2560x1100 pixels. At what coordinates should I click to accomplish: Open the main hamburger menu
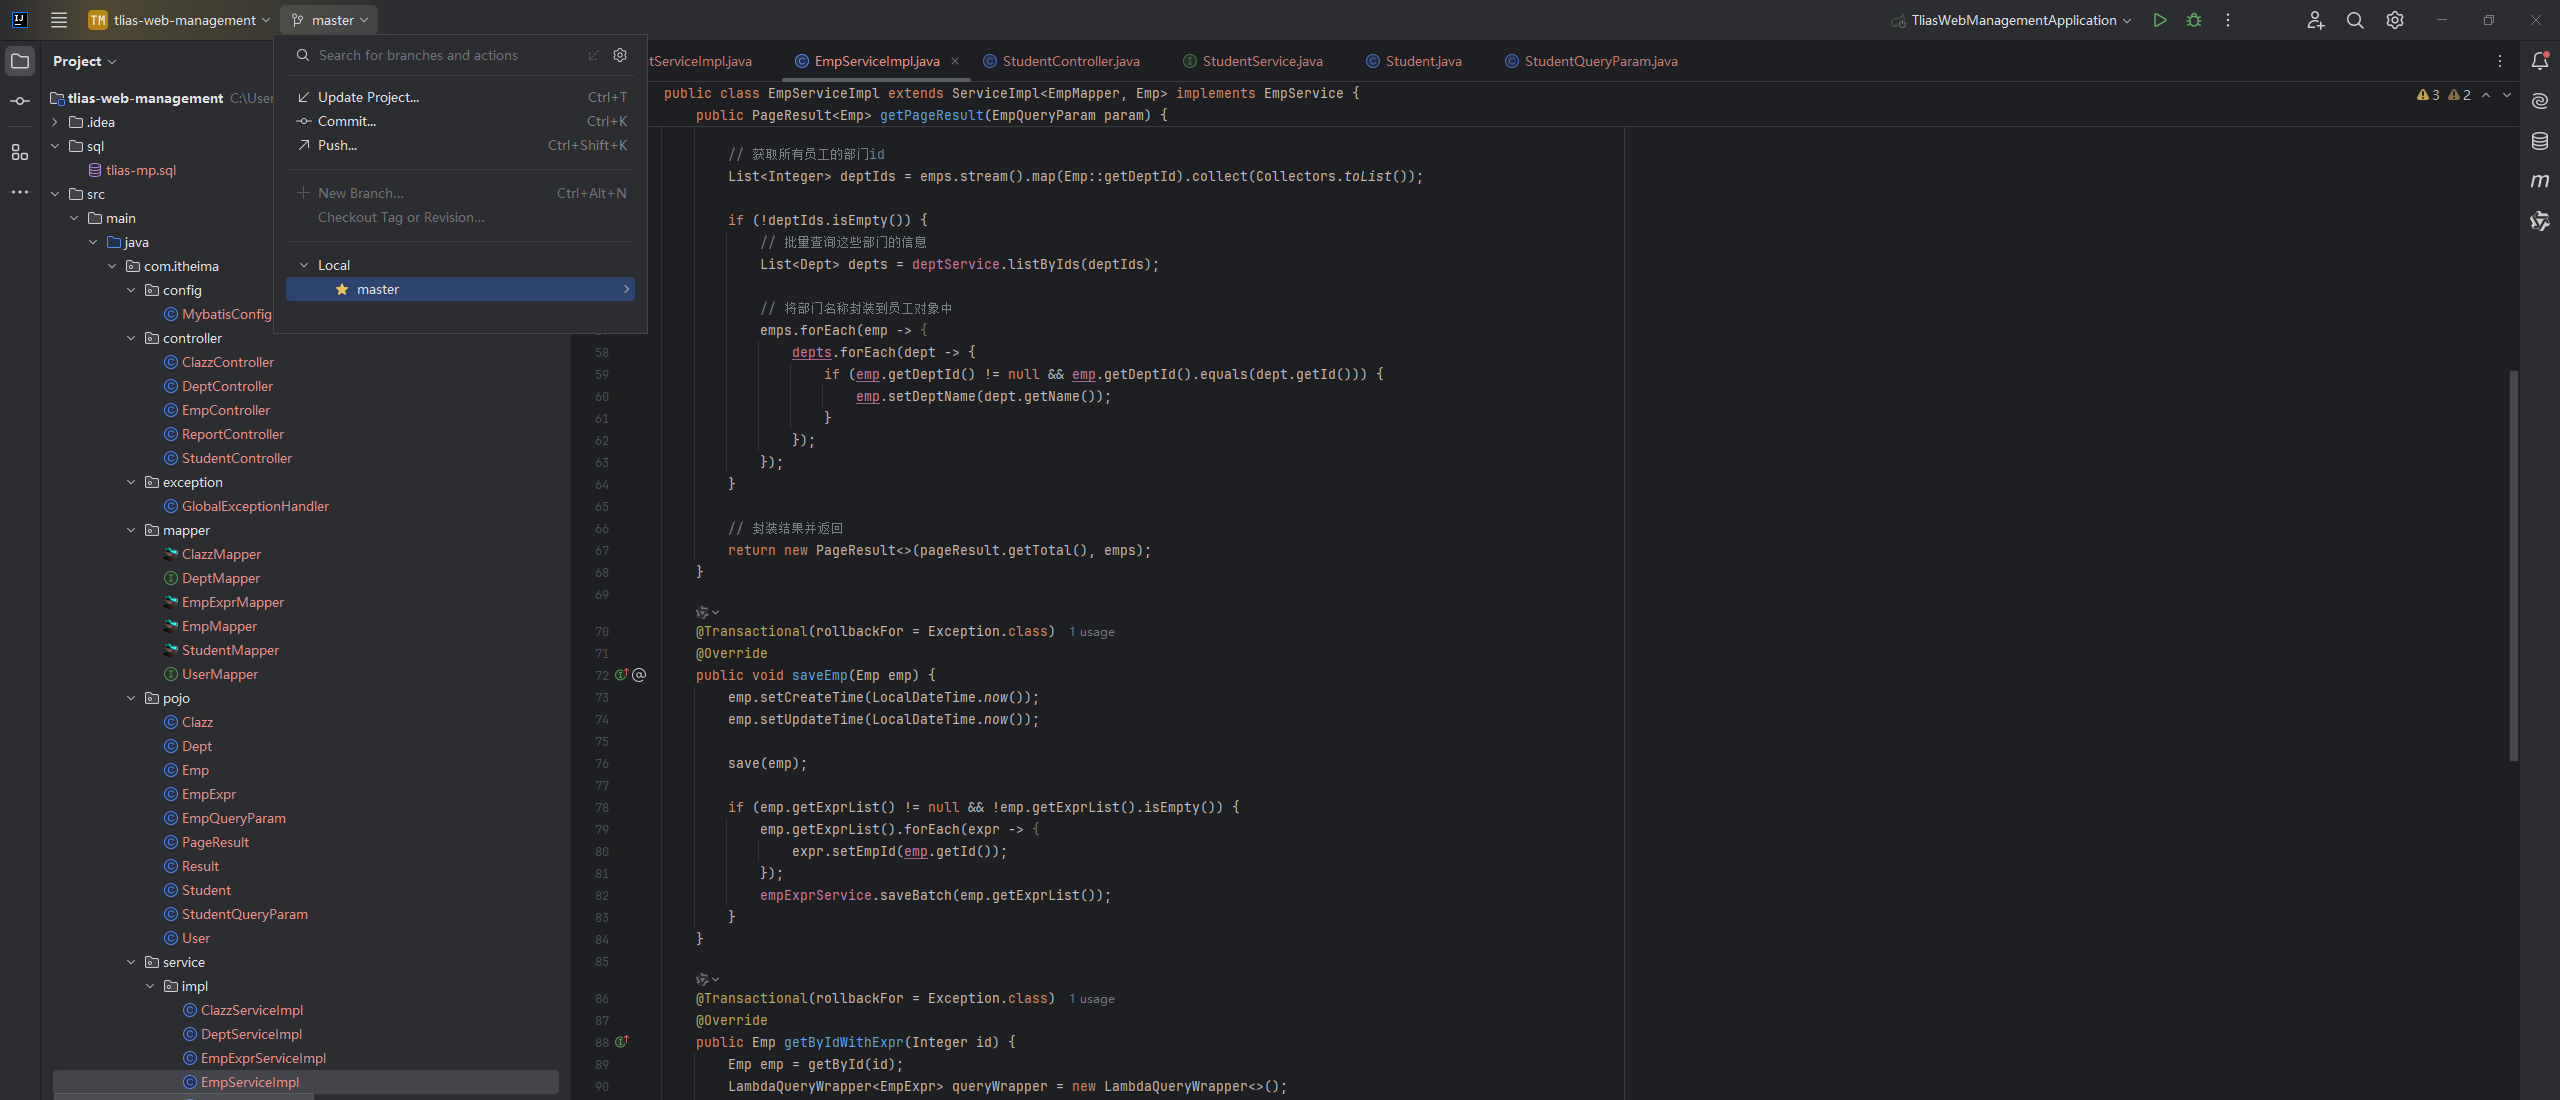tap(59, 20)
